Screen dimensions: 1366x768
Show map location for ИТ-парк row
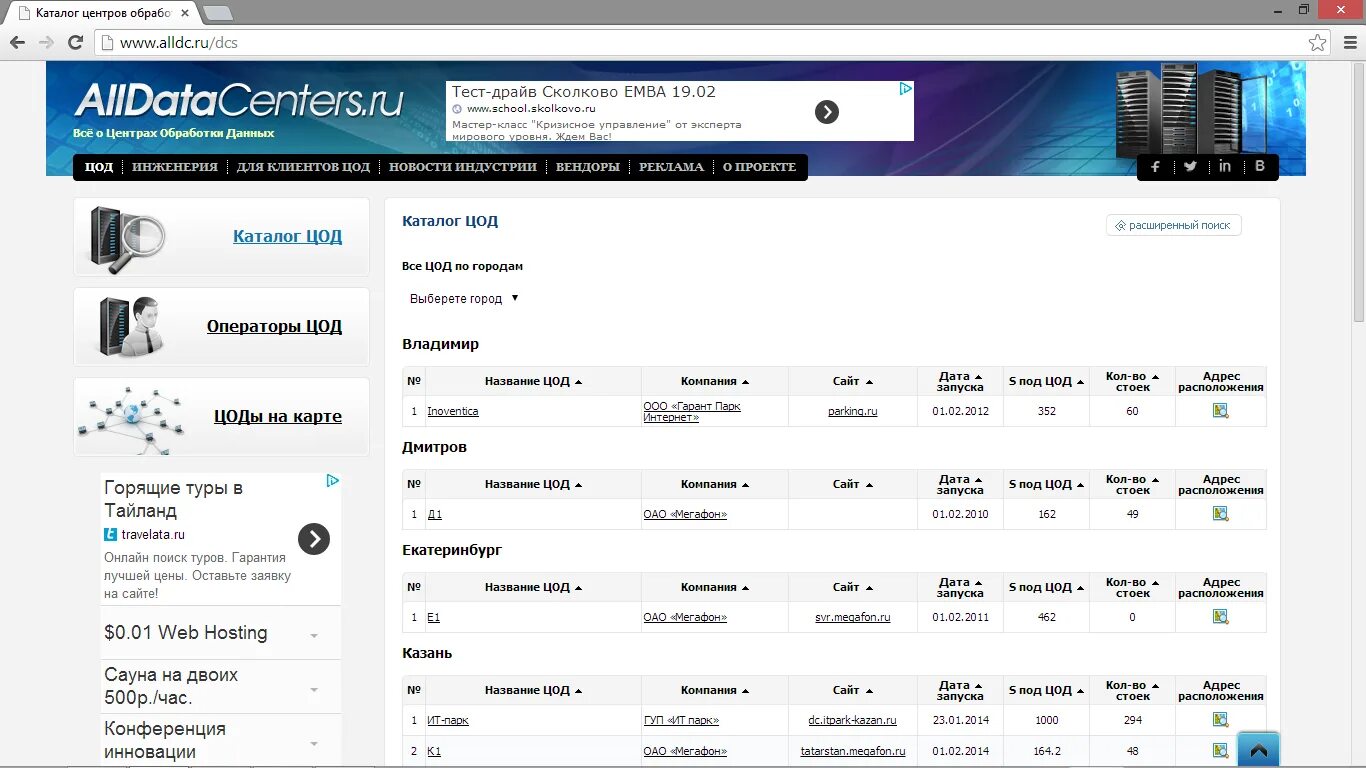(x=1220, y=720)
